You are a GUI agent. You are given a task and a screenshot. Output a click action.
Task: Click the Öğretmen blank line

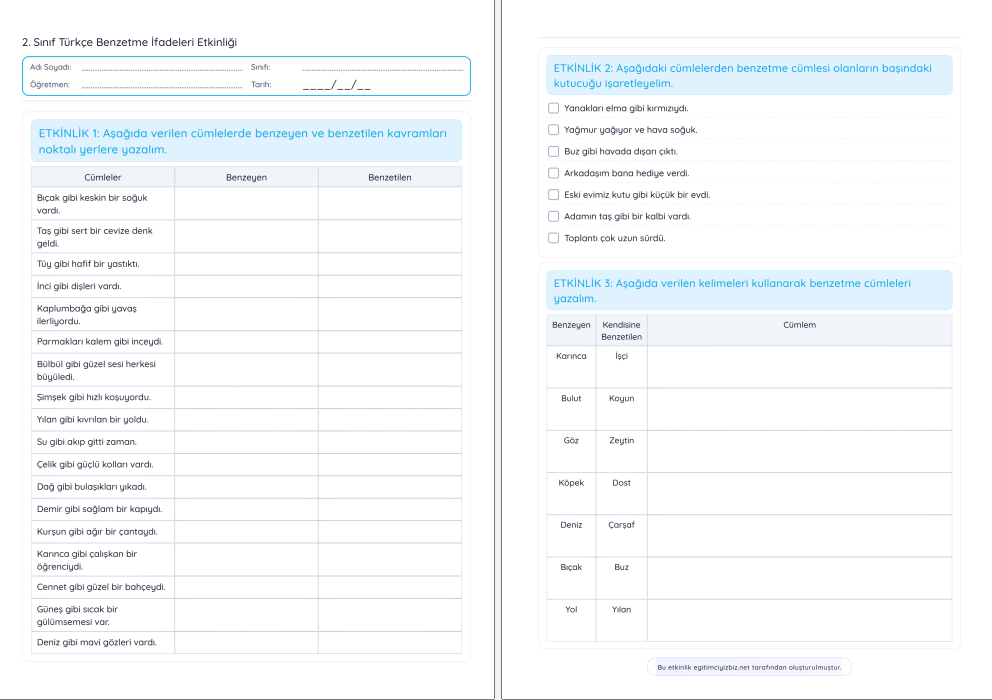161,85
